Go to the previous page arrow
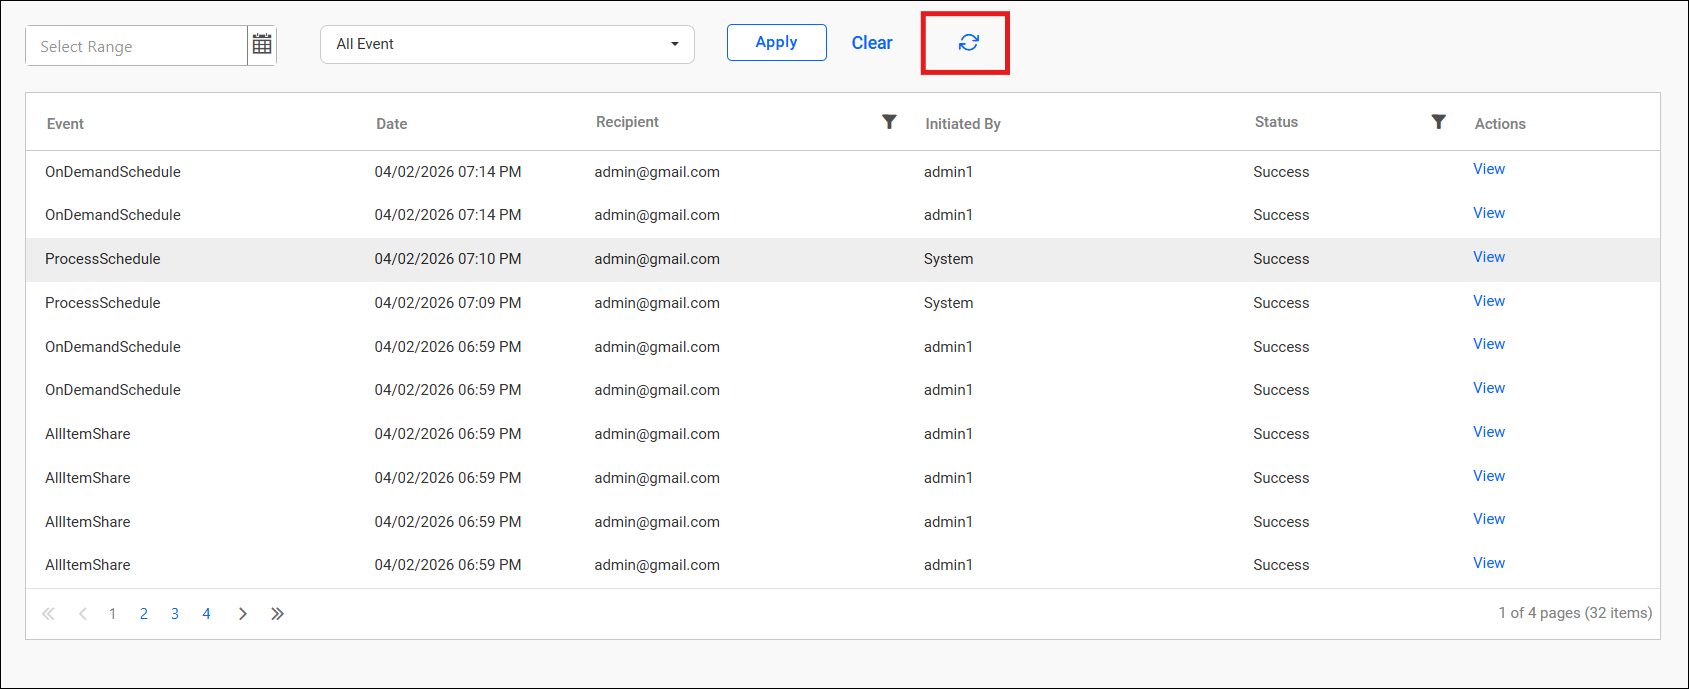This screenshot has height=689, width=1689. (82, 614)
